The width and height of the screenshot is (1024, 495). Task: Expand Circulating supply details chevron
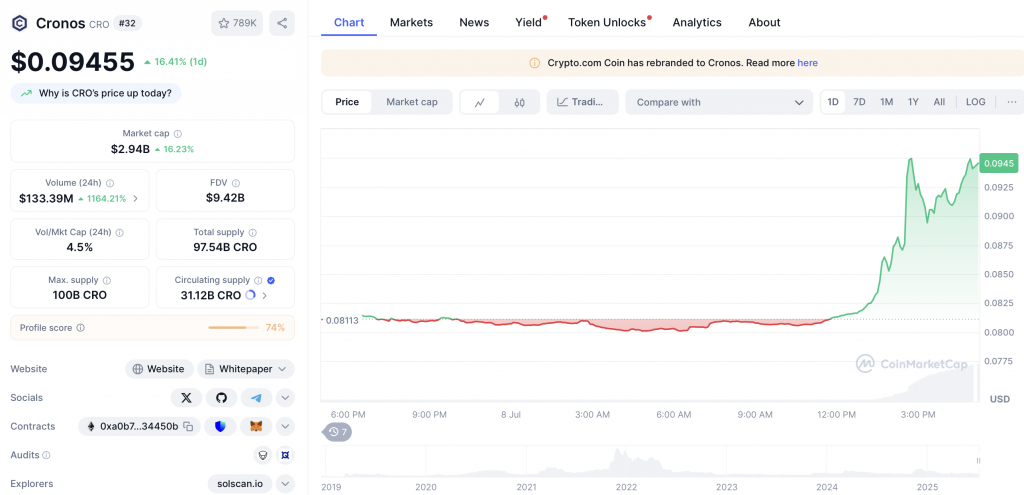264,295
